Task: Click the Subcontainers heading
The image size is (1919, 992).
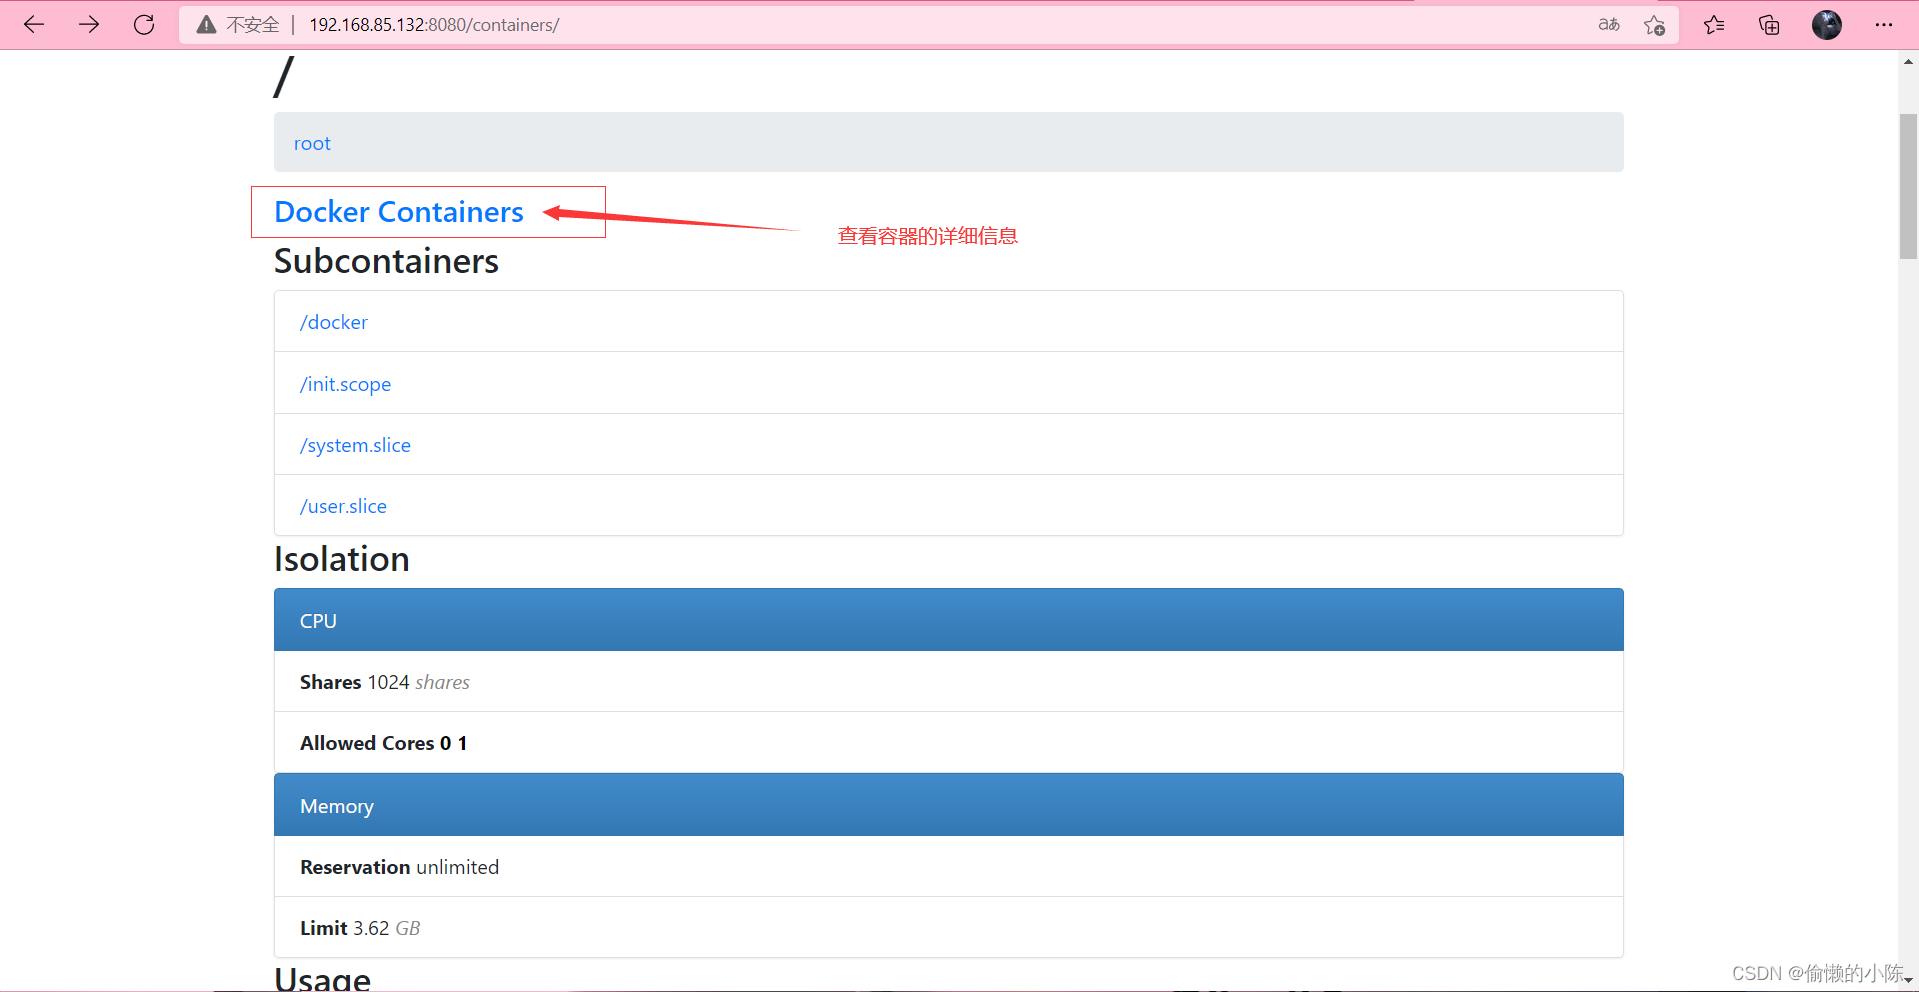Action: pos(386,261)
